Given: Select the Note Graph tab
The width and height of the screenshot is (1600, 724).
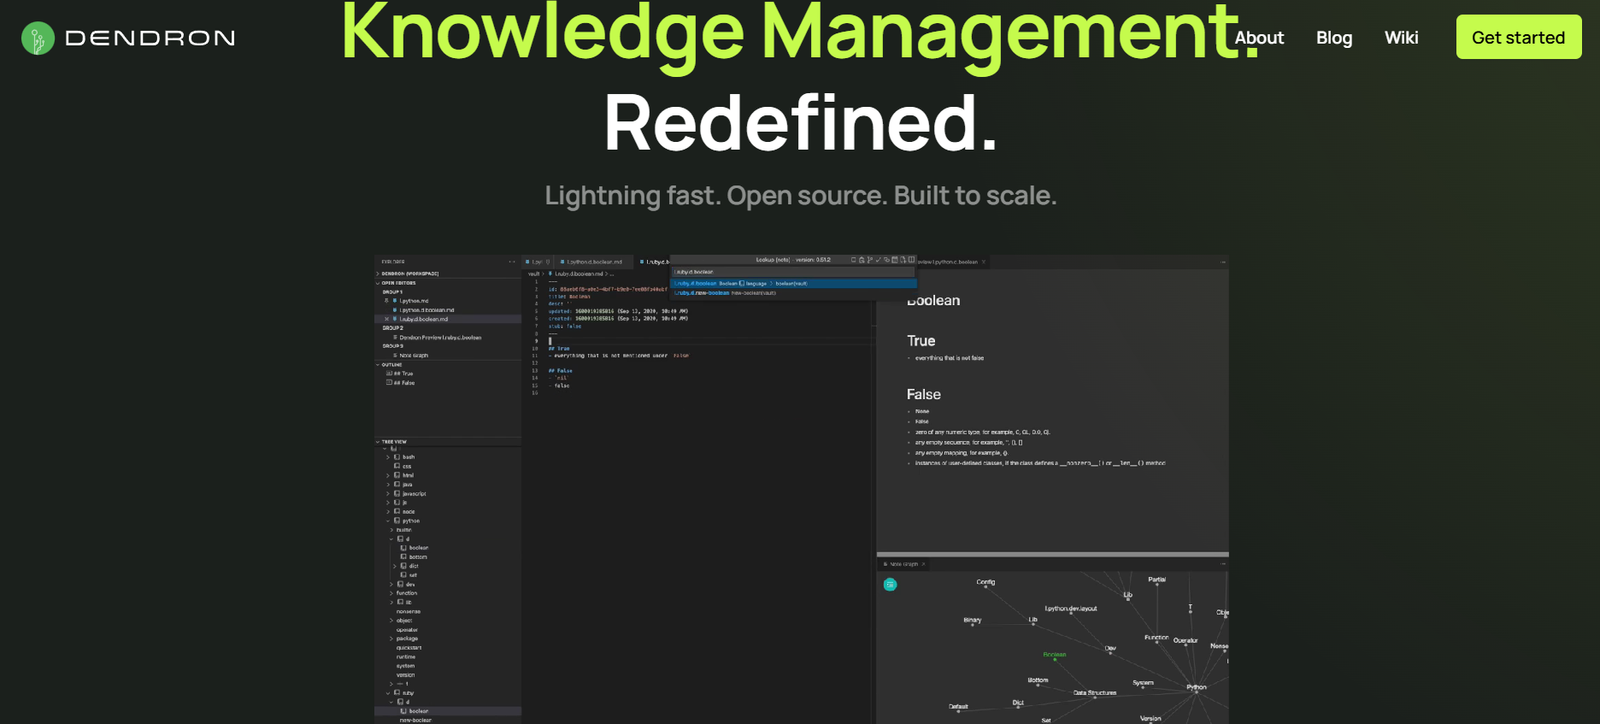Looking at the screenshot, I should 903,564.
